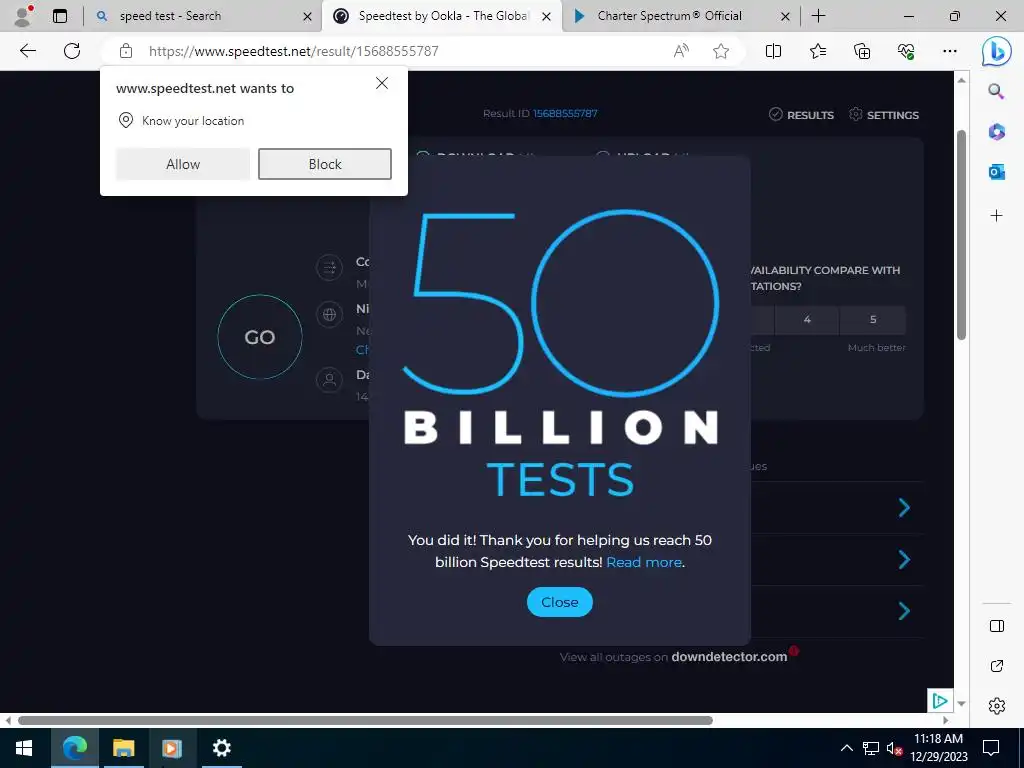This screenshot has height=768, width=1024.
Task: Close the speed test - Search tab
Action: pyautogui.click(x=308, y=17)
